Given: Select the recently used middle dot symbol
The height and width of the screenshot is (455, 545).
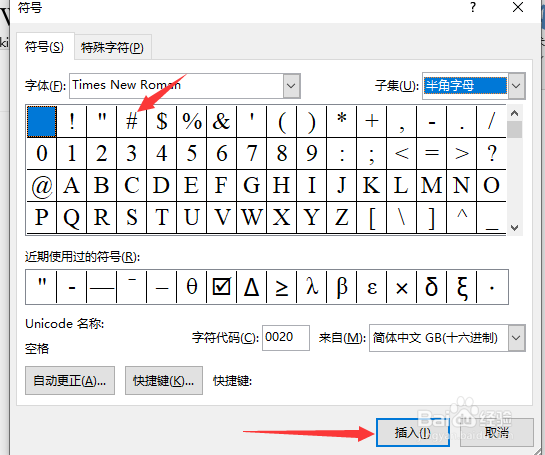Looking at the screenshot, I should (x=491, y=287).
